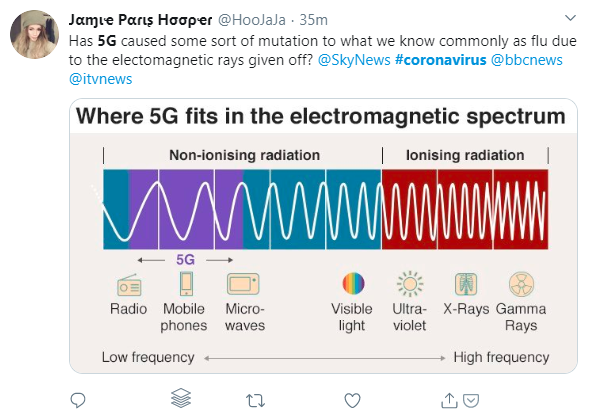This screenshot has width=589, height=417.
Task: Click the visible light rainbow circle
Action: [353, 283]
